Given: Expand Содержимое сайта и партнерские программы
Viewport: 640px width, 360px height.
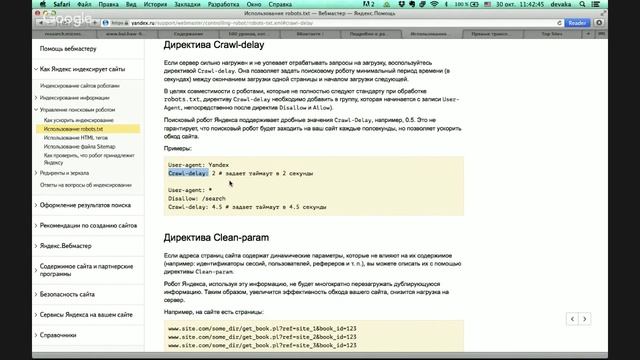Looking at the screenshot, I should (36, 270).
